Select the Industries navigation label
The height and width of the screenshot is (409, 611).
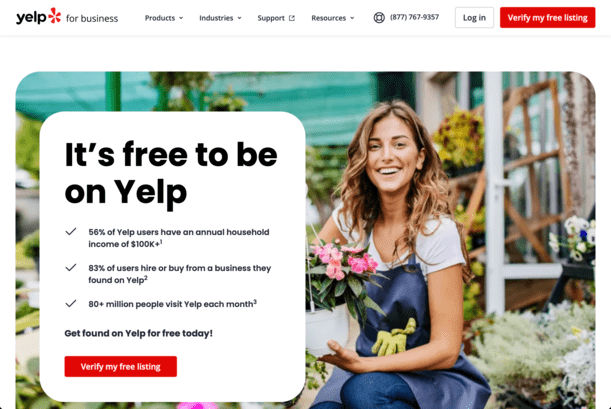pyautogui.click(x=216, y=18)
